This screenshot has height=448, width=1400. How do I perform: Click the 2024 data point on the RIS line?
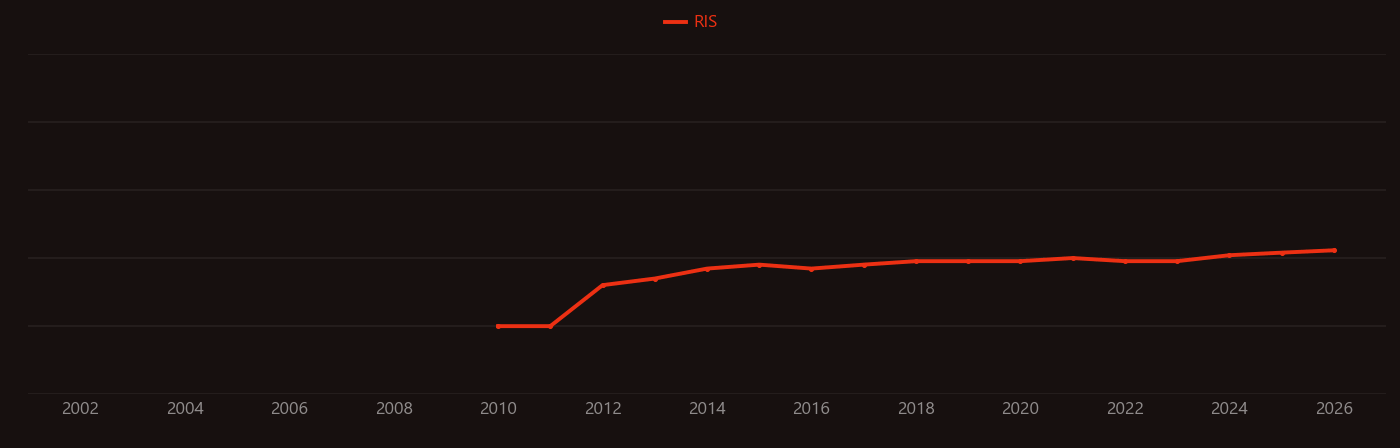[x=1229, y=255]
